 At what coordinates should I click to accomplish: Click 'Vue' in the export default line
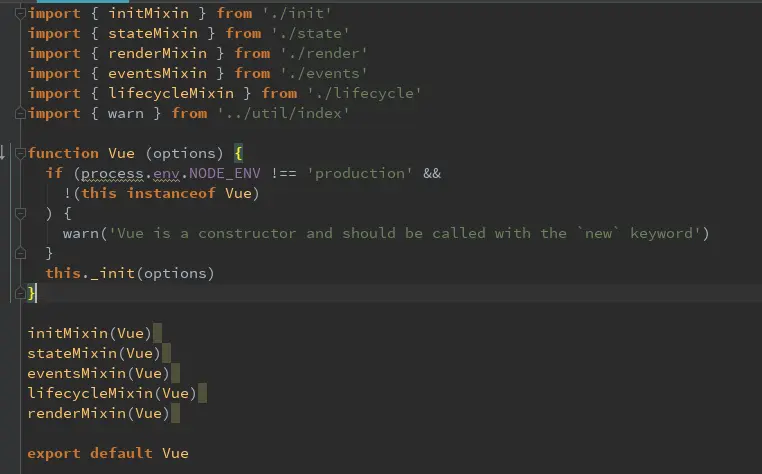(x=175, y=453)
